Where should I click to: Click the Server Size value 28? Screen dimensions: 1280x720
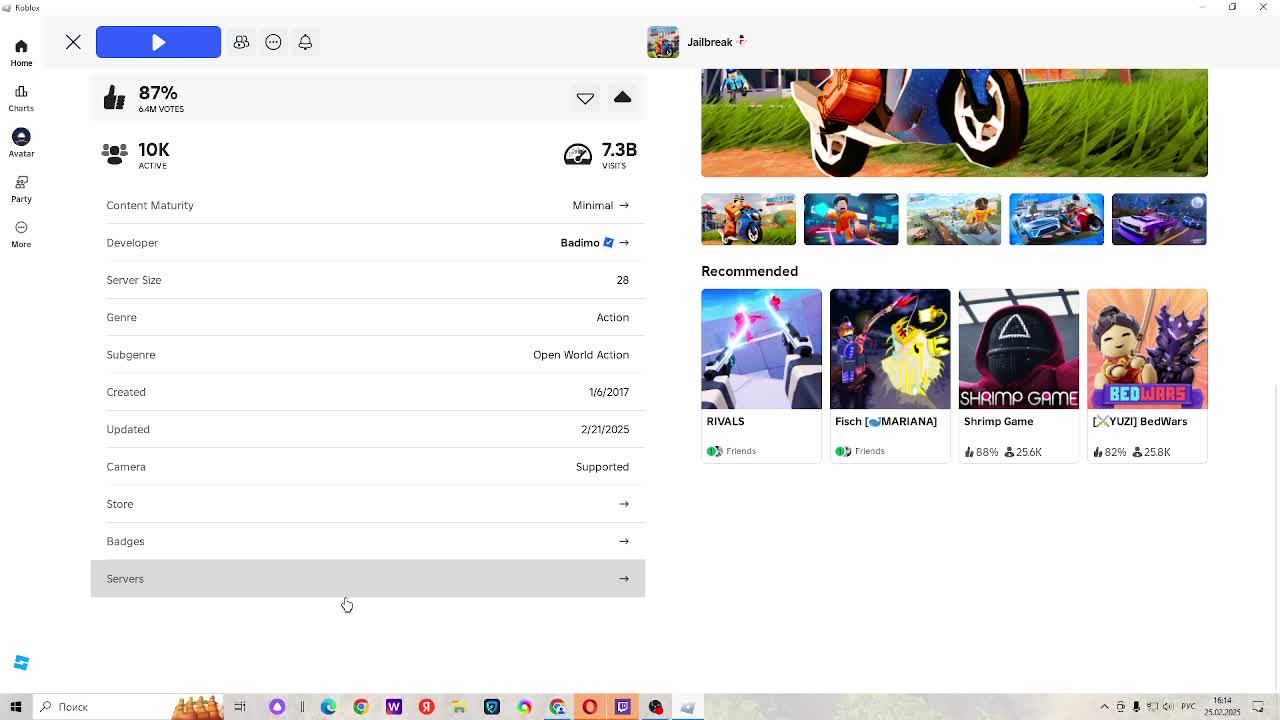click(623, 280)
